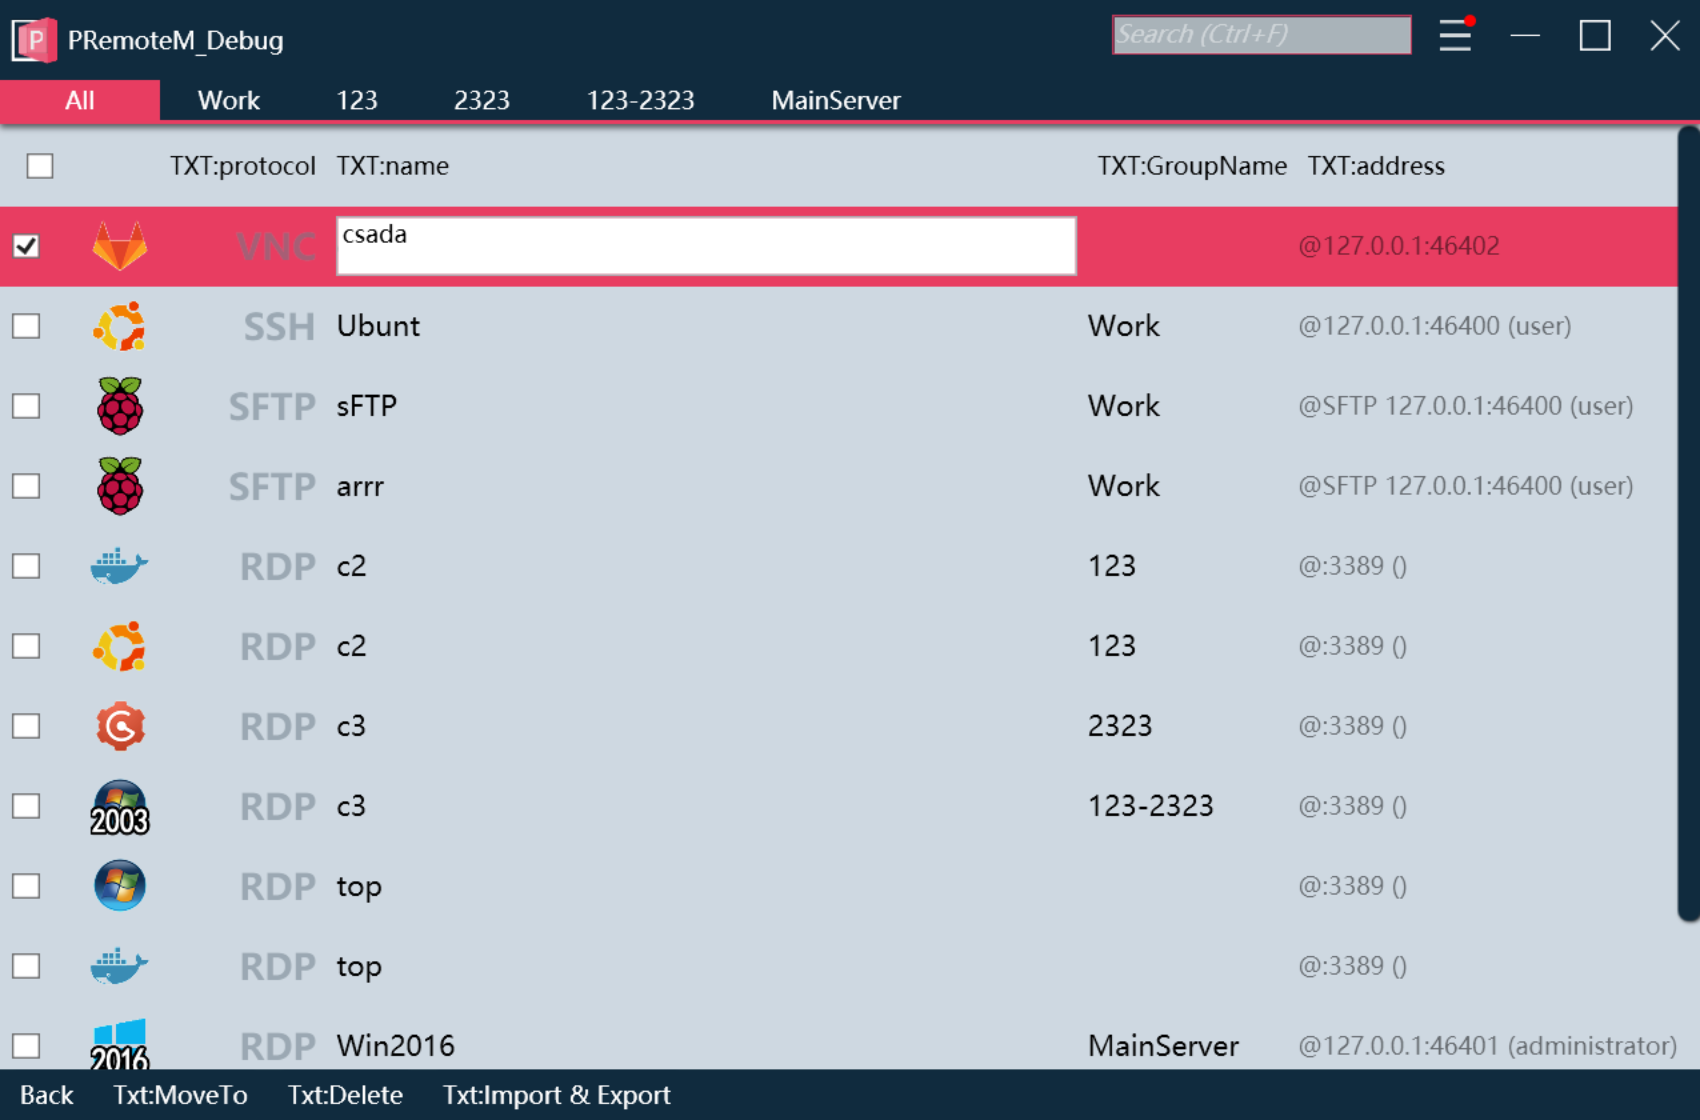Uncheck the checkbox on the csada row
The width and height of the screenshot is (1700, 1120).
point(27,245)
